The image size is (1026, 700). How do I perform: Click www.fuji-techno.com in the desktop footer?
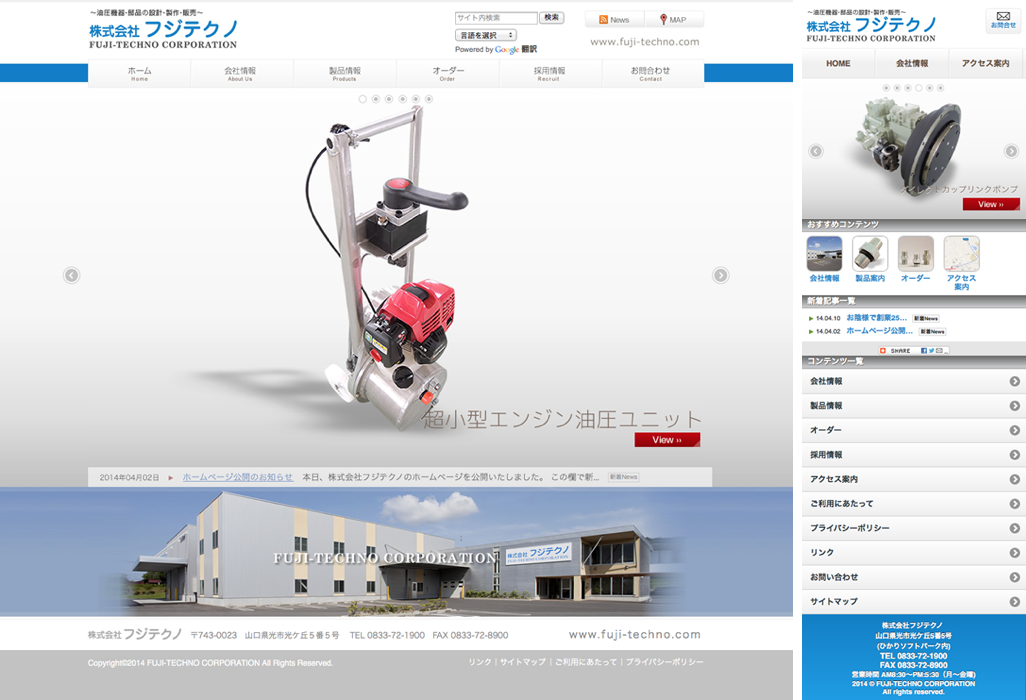(x=634, y=635)
